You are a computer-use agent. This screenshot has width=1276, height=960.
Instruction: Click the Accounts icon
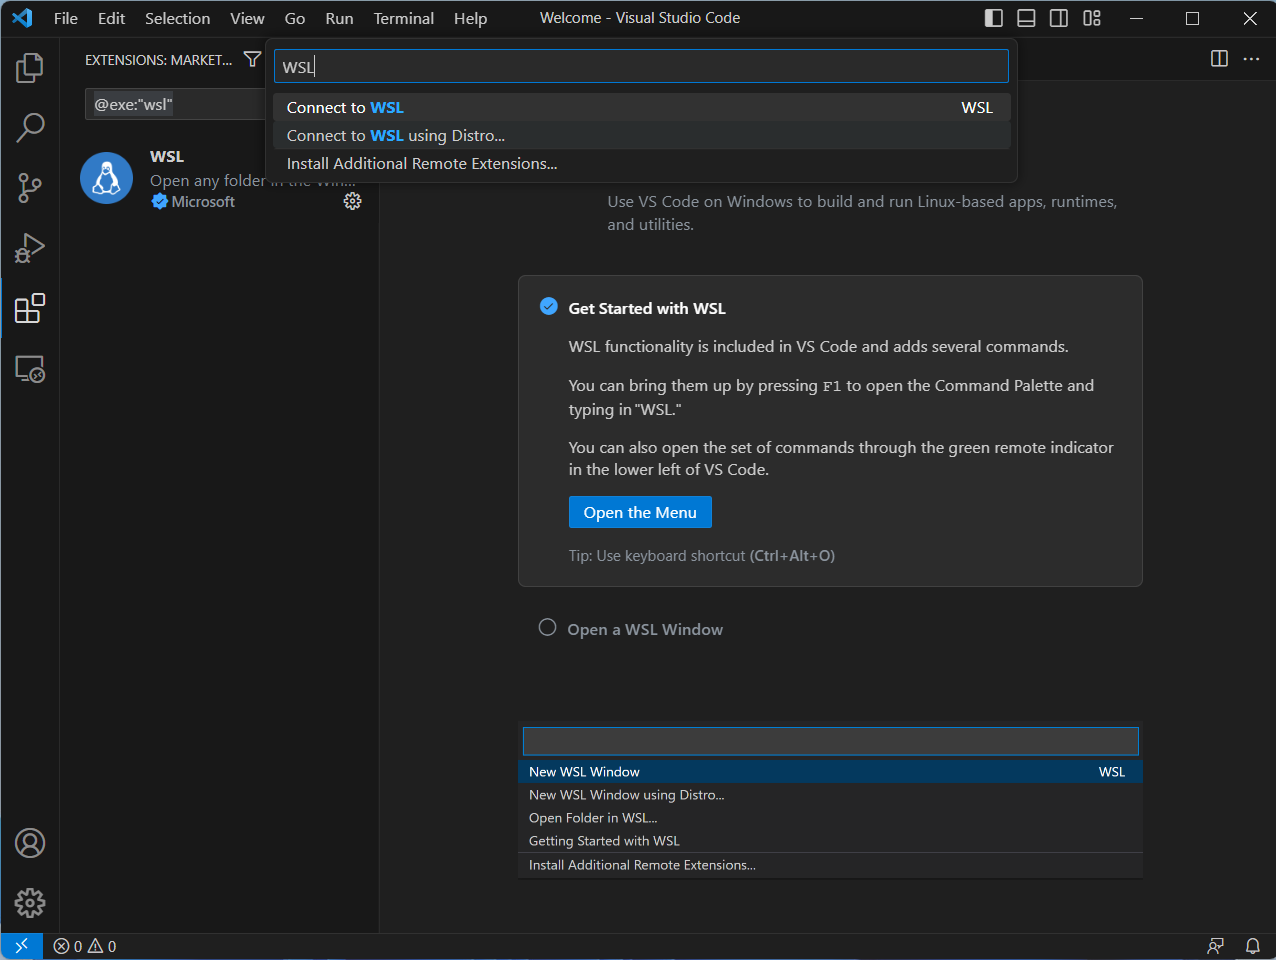[30, 843]
